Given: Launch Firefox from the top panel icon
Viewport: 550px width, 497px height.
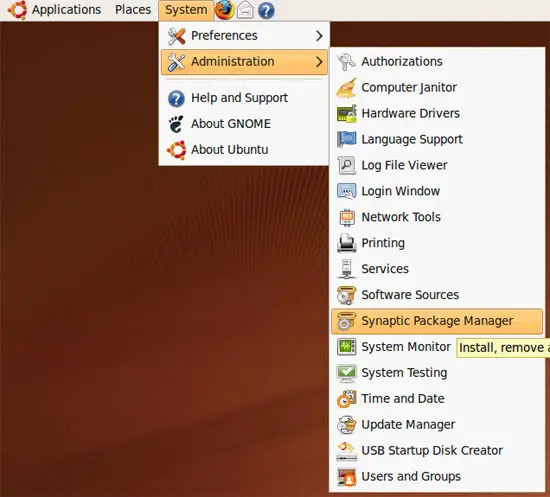Looking at the screenshot, I should point(224,10).
